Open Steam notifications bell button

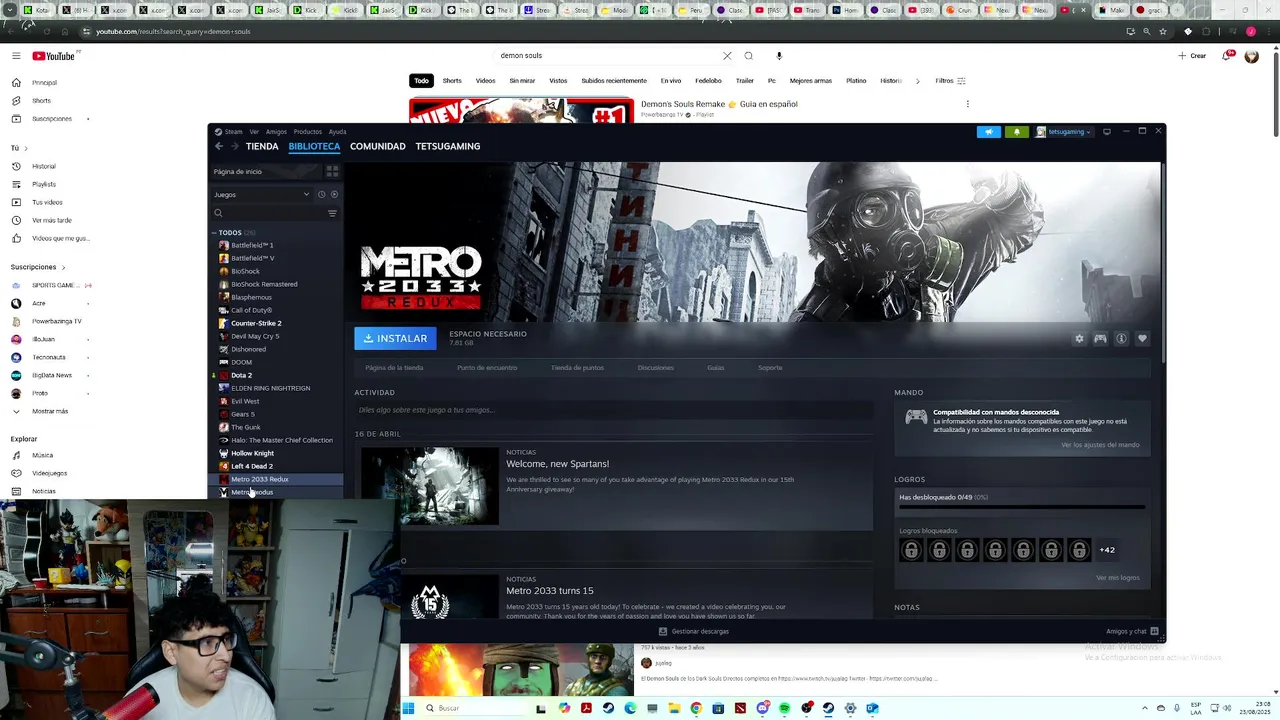1017,132
